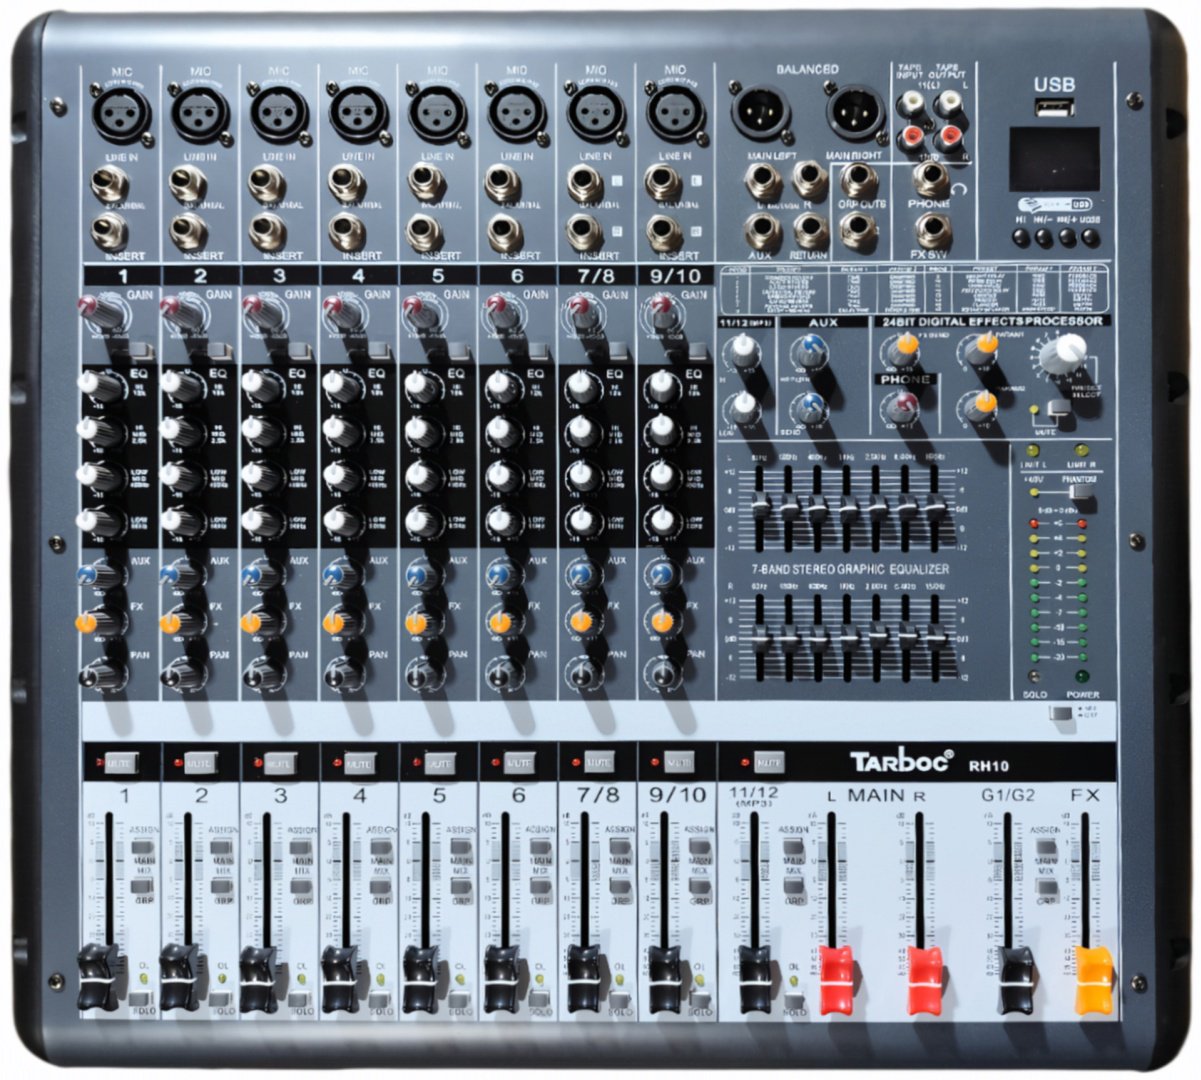This screenshot has width=1201, height=1080.
Task: Click the MP3 player display under USB
Action: click(1054, 158)
